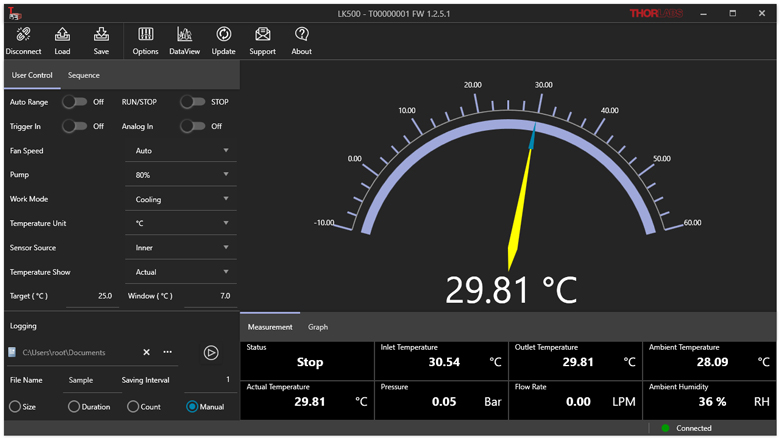Open the Work Mode dropdown
The height and width of the screenshot is (439, 780).
click(182, 199)
